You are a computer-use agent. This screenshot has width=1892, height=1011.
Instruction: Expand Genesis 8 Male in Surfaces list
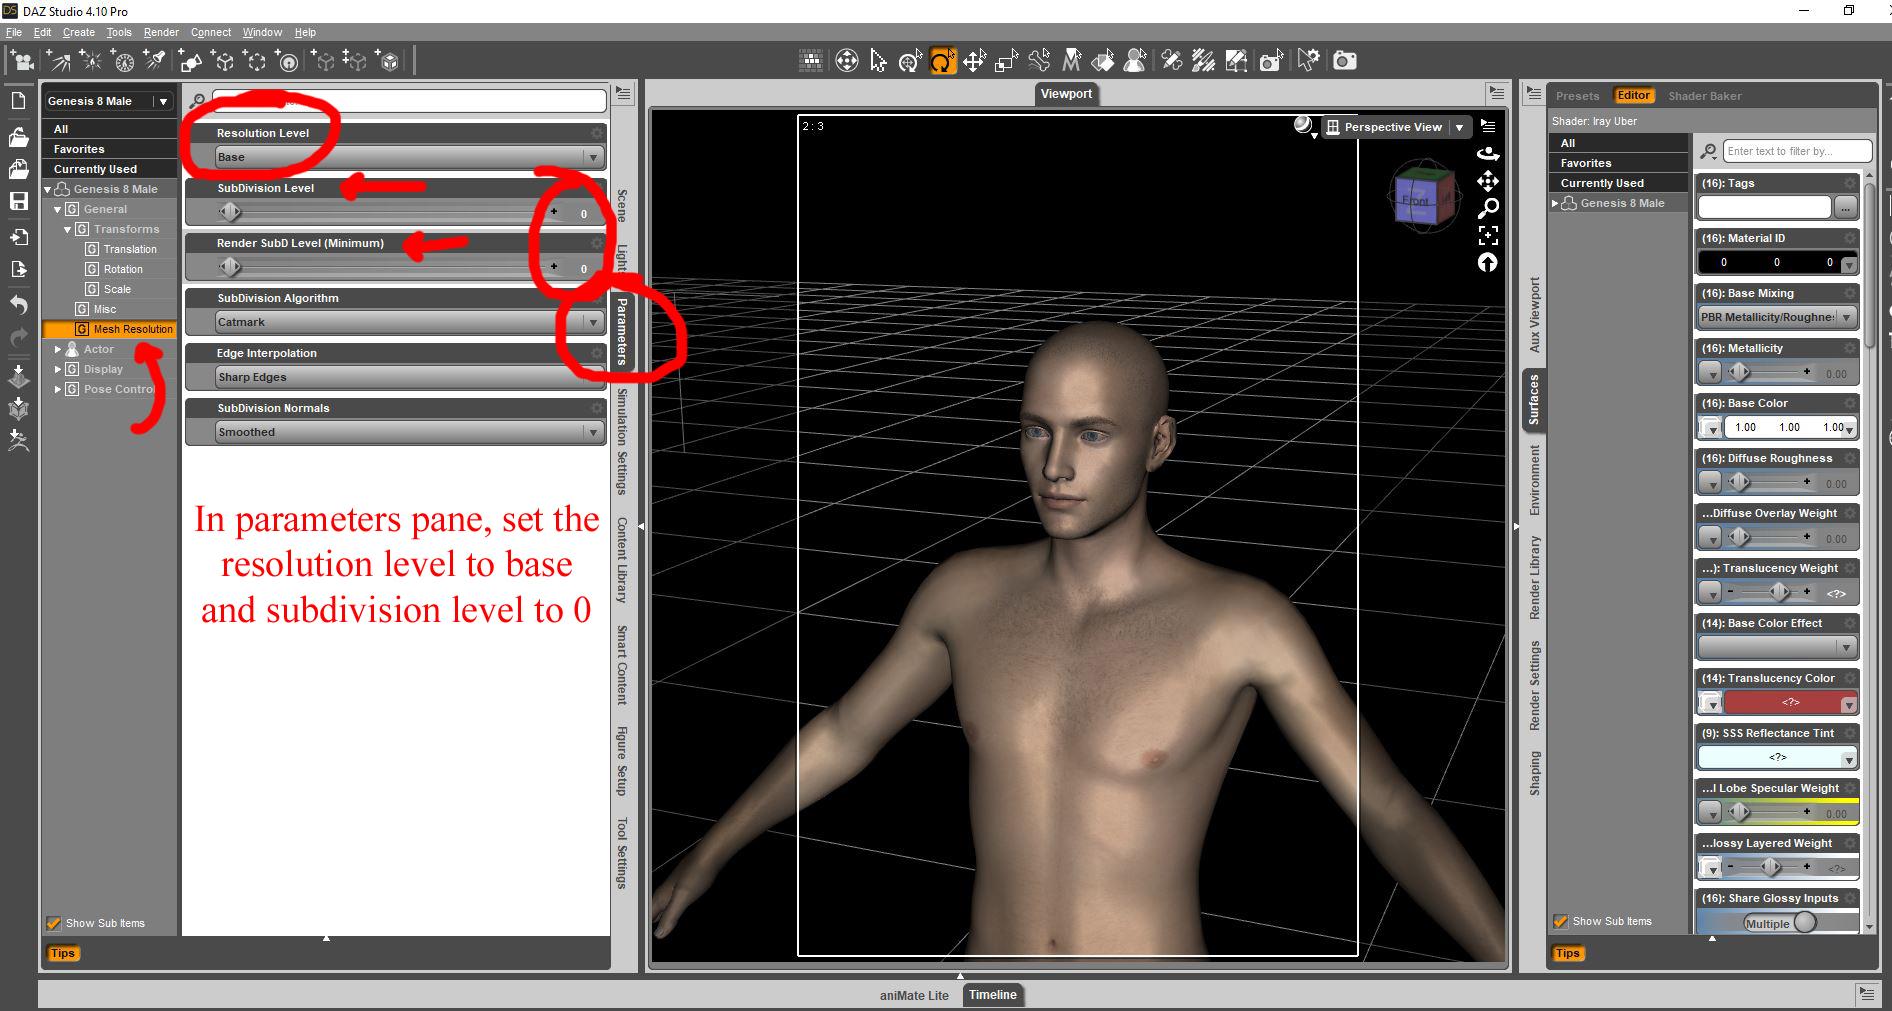pyautogui.click(x=1555, y=203)
